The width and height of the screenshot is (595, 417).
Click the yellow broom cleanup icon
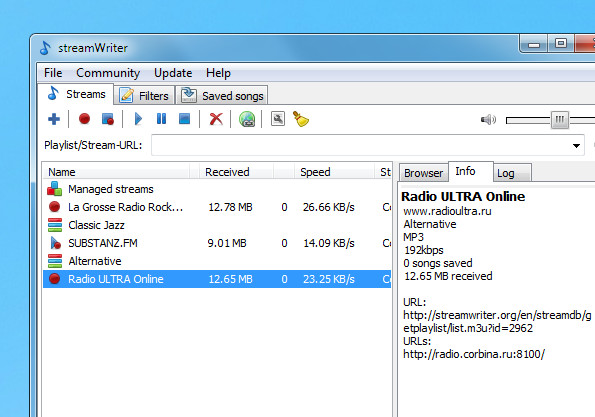(x=301, y=119)
